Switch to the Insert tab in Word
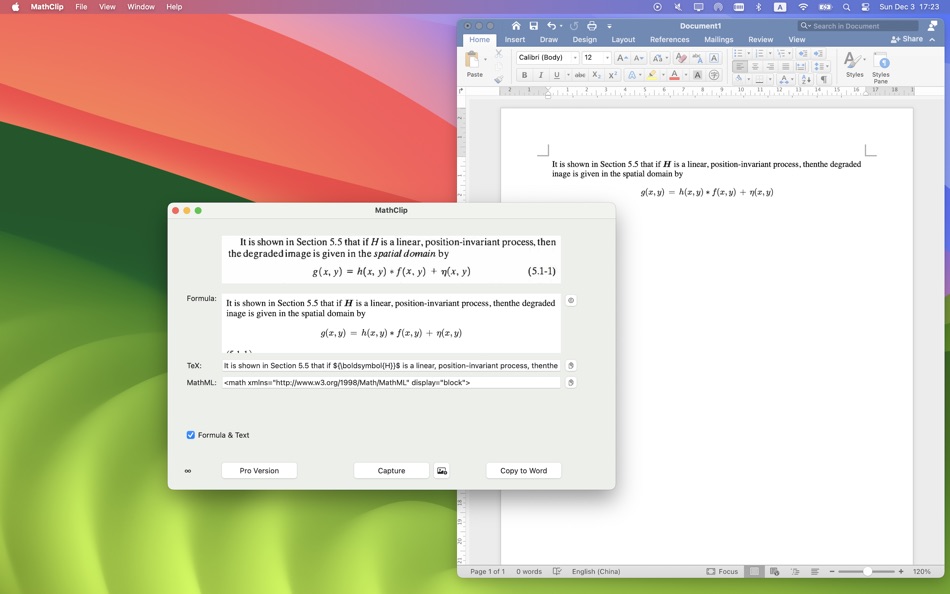The width and height of the screenshot is (950, 594). click(x=514, y=39)
